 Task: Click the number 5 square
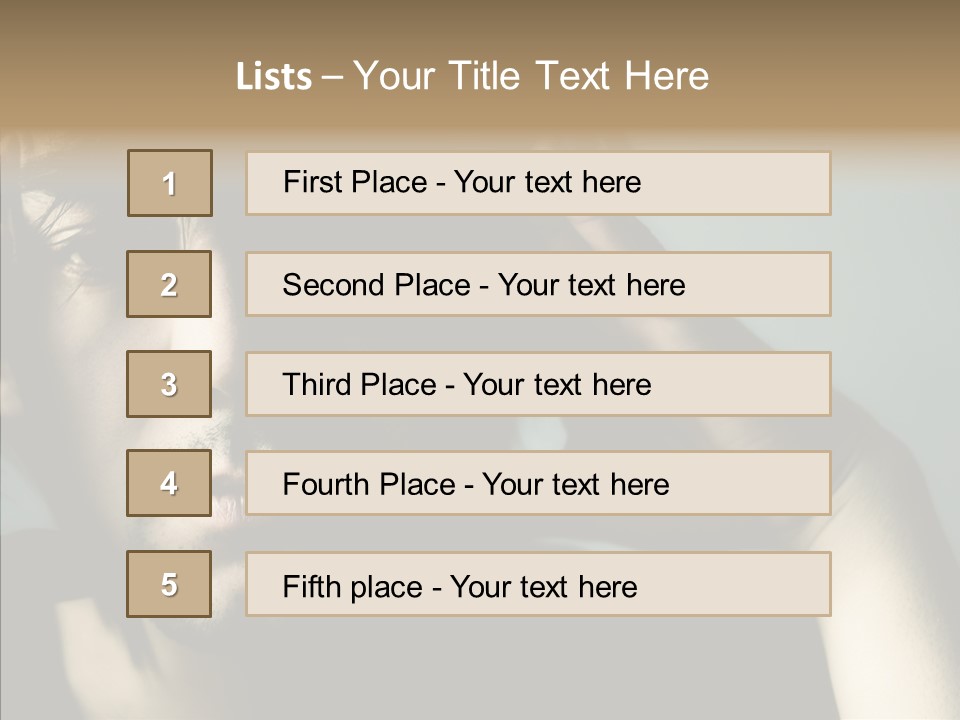point(169,584)
